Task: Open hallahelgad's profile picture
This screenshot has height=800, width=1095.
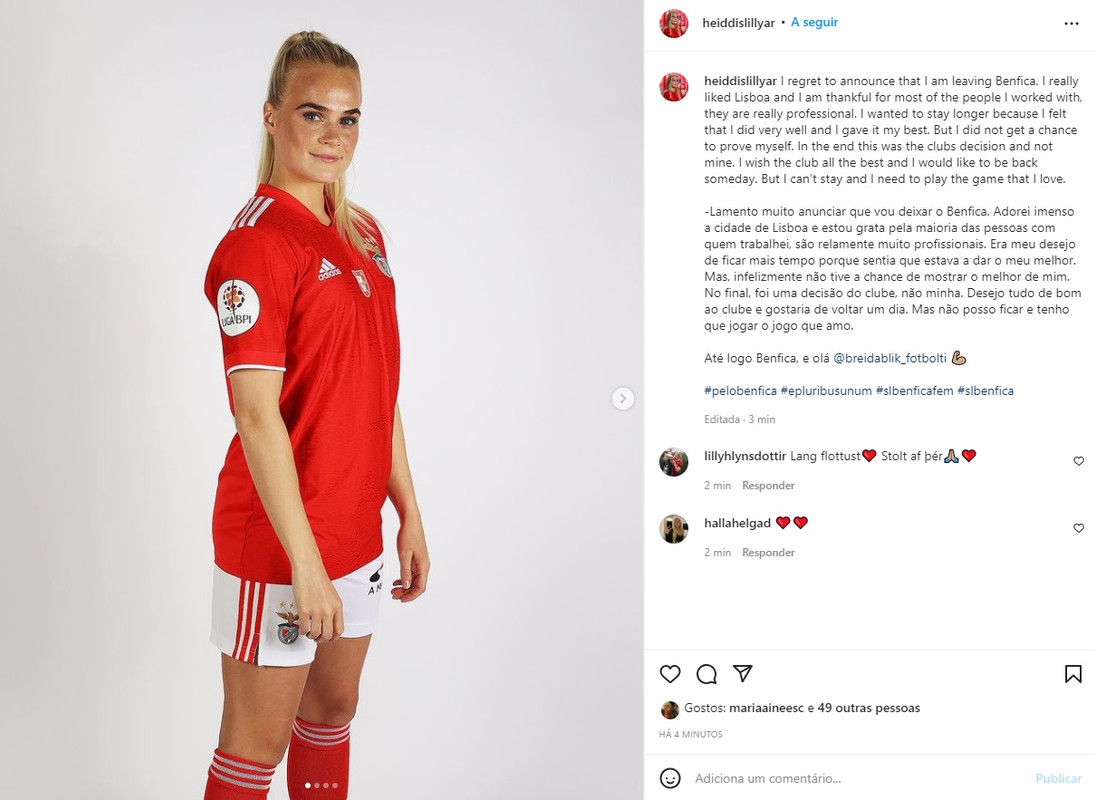Action: coord(674,529)
